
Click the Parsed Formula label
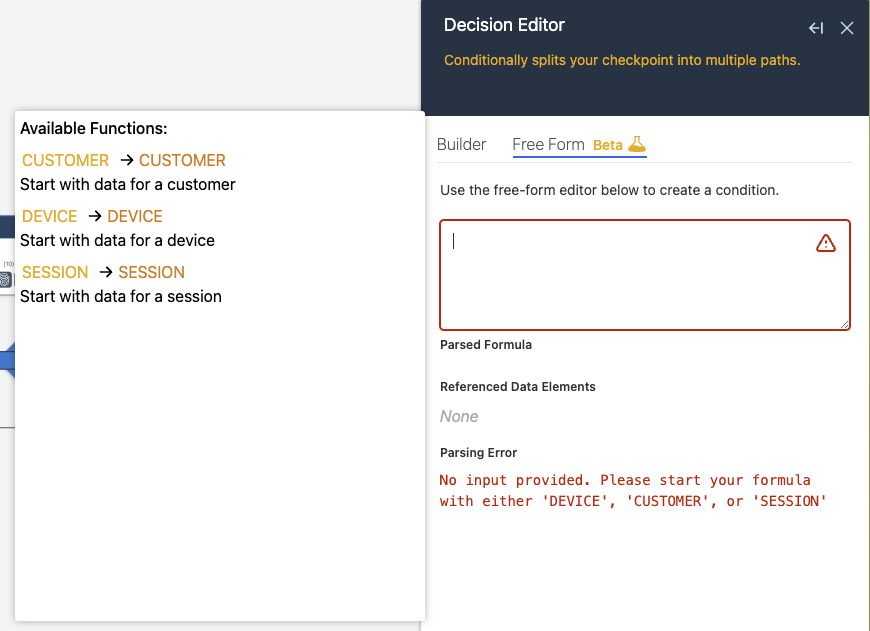485,345
